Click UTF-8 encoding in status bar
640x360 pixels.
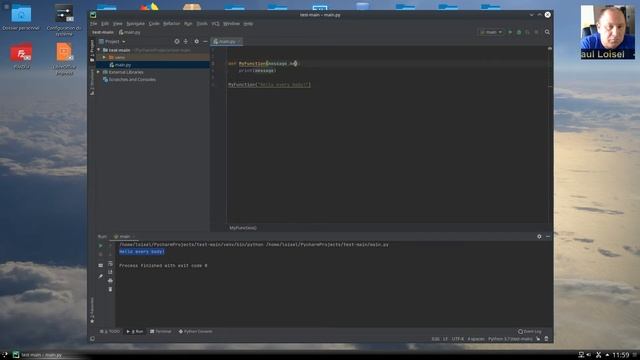458,339
